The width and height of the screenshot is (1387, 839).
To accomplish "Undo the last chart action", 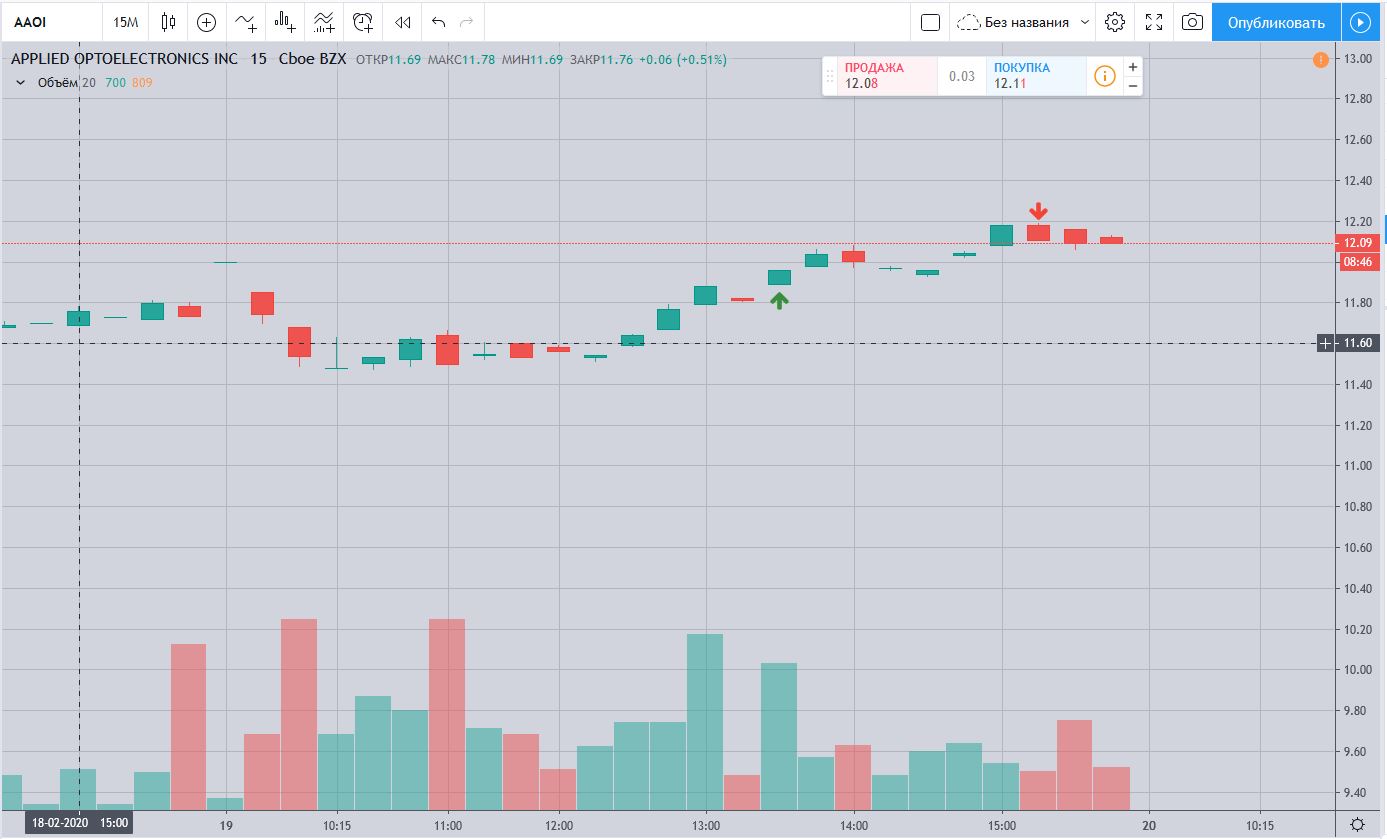I will (x=438, y=22).
